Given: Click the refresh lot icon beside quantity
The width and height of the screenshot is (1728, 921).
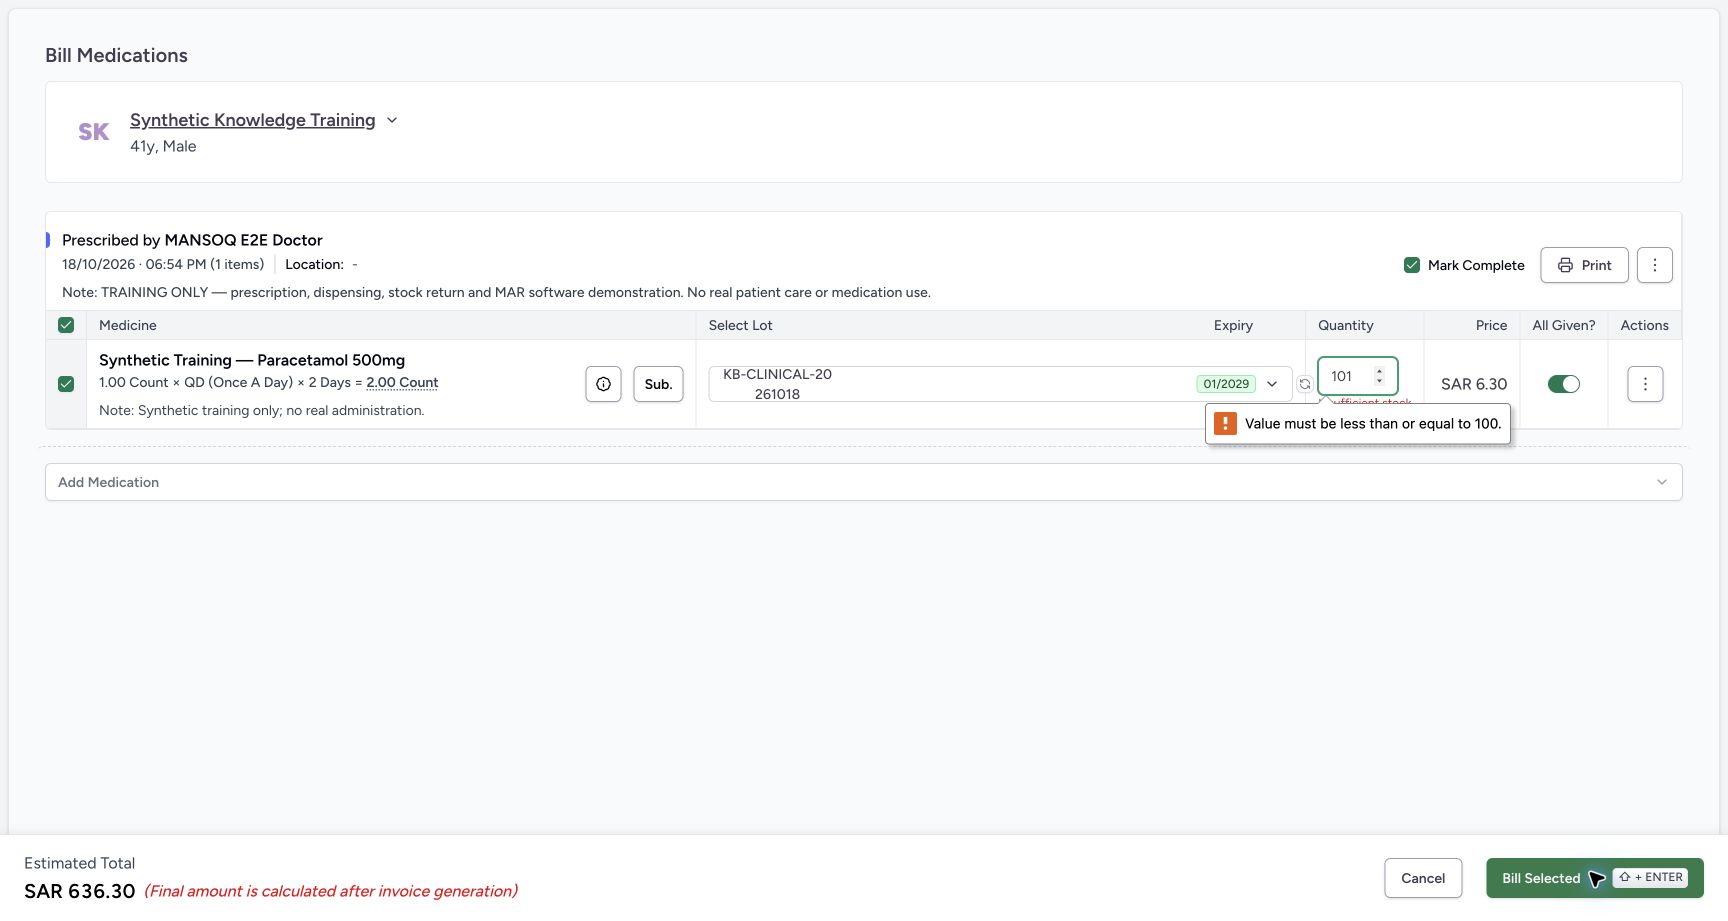Looking at the screenshot, I should 1305,384.
